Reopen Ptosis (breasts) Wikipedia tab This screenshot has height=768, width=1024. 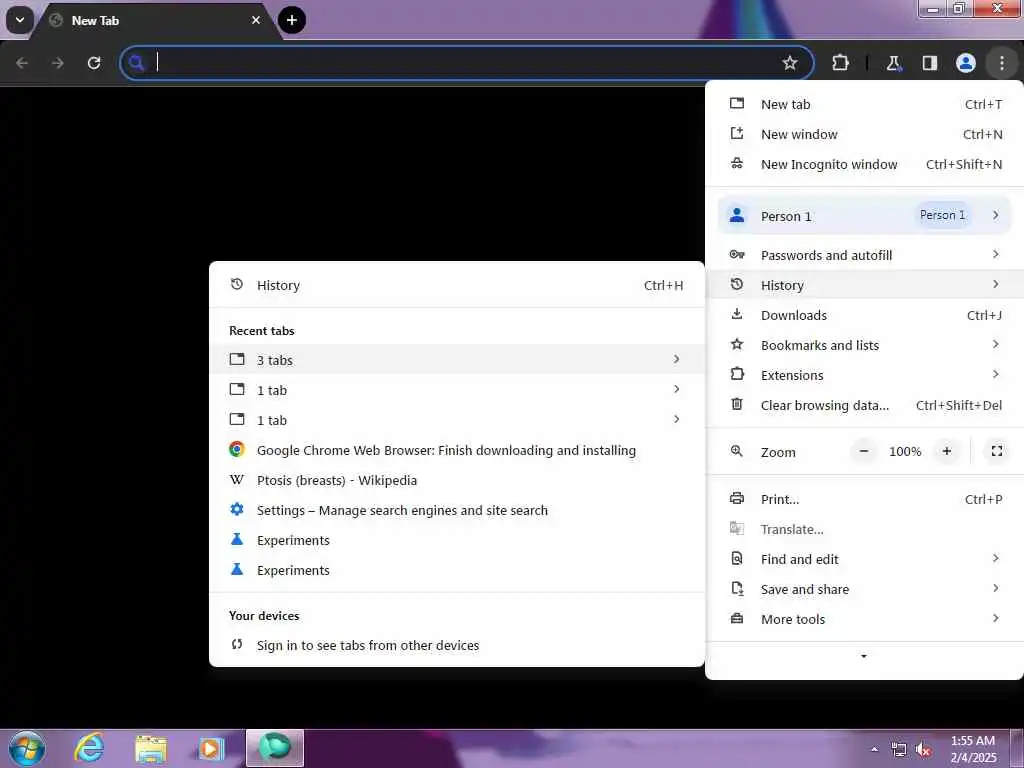coord(456,480)
